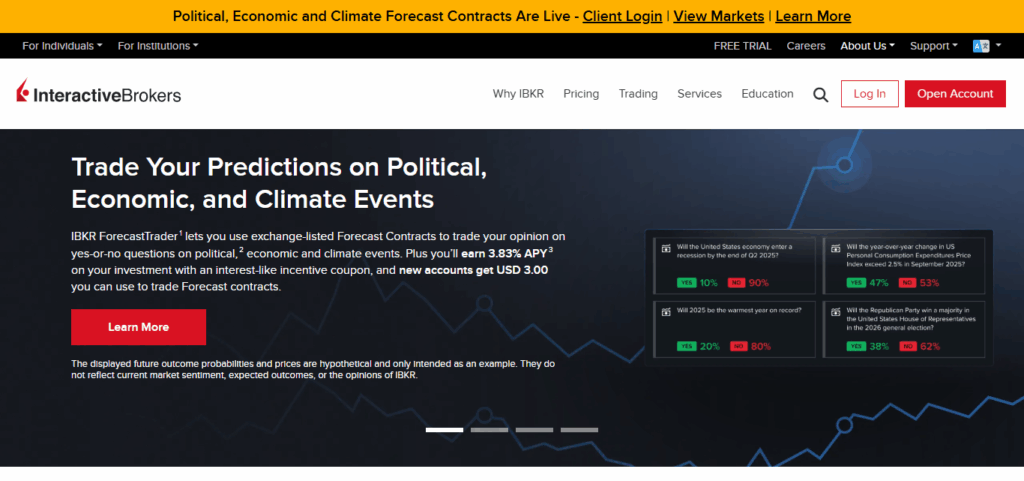Open the Why IBKR menu
The width and height of the screenshot is (1024, 481).
[518, 93]
